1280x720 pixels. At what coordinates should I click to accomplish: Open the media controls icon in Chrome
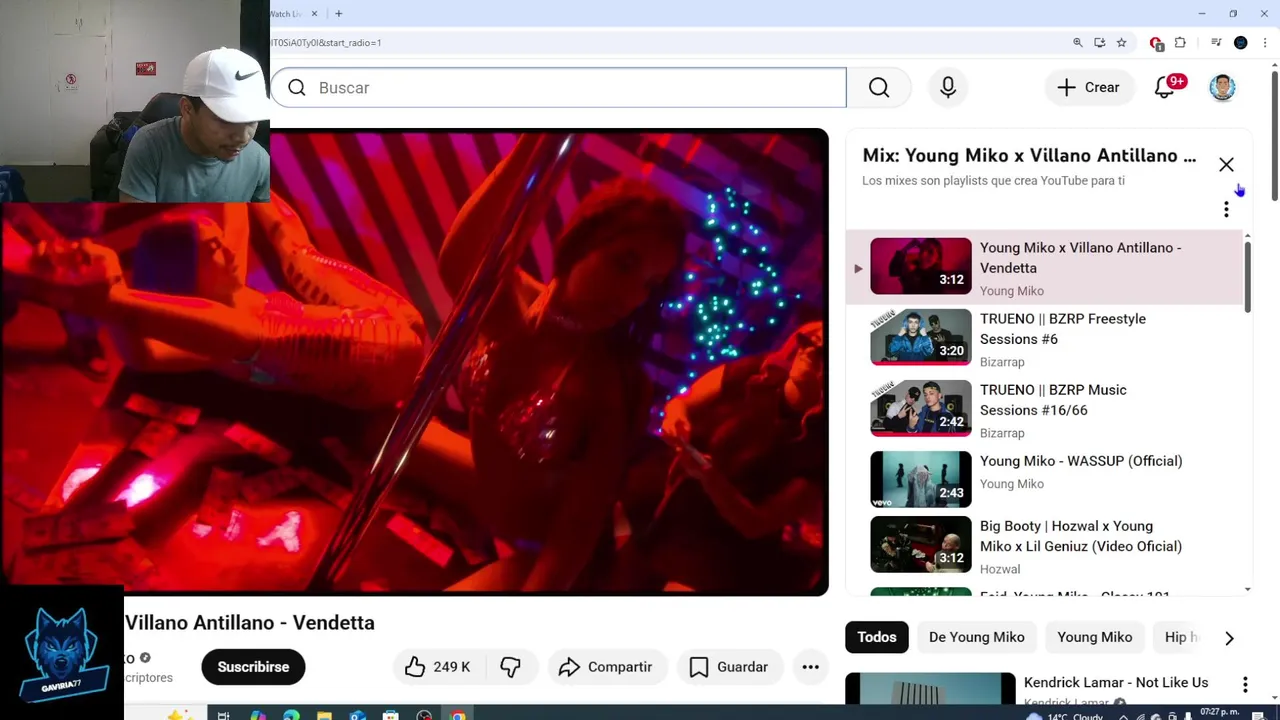[1216, 43]
